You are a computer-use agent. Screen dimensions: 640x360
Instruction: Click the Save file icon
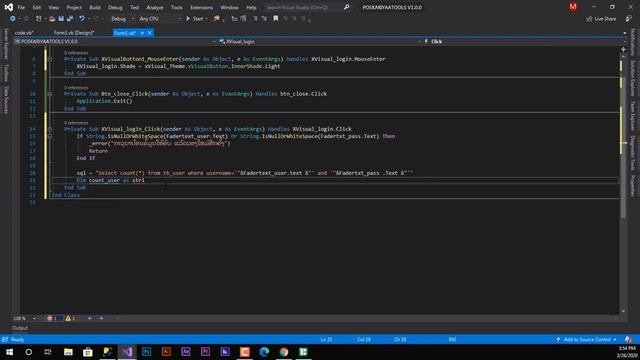click(61, 19)
